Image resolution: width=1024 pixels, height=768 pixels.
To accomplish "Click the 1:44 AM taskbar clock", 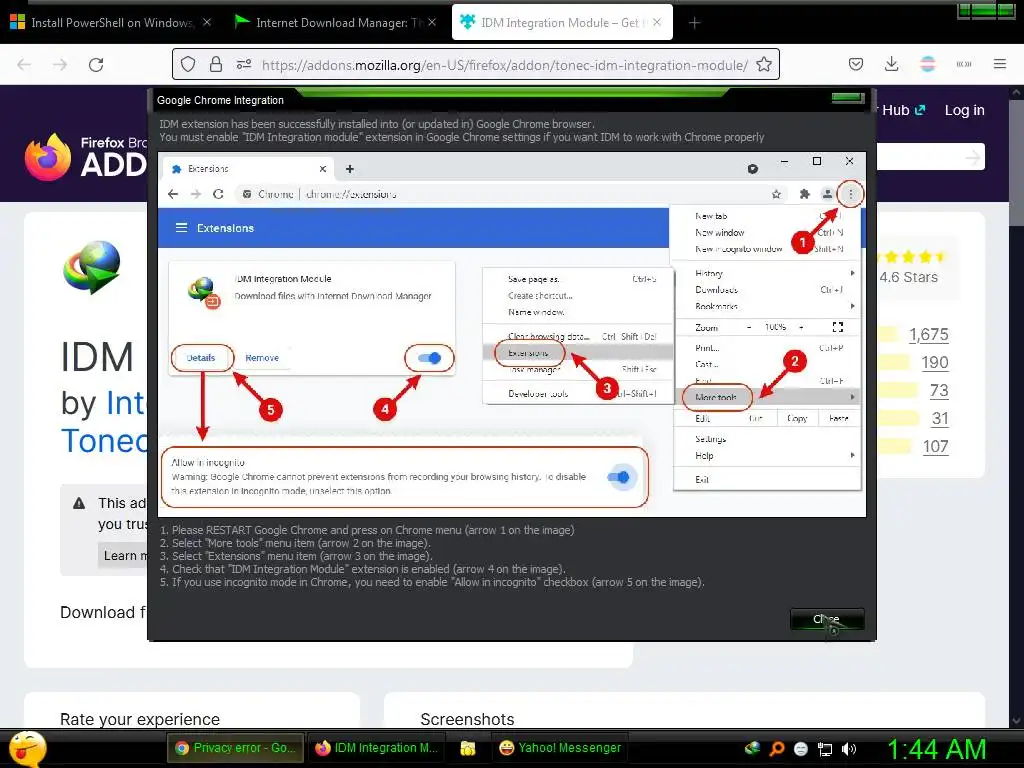I will [x=936, y=748].
